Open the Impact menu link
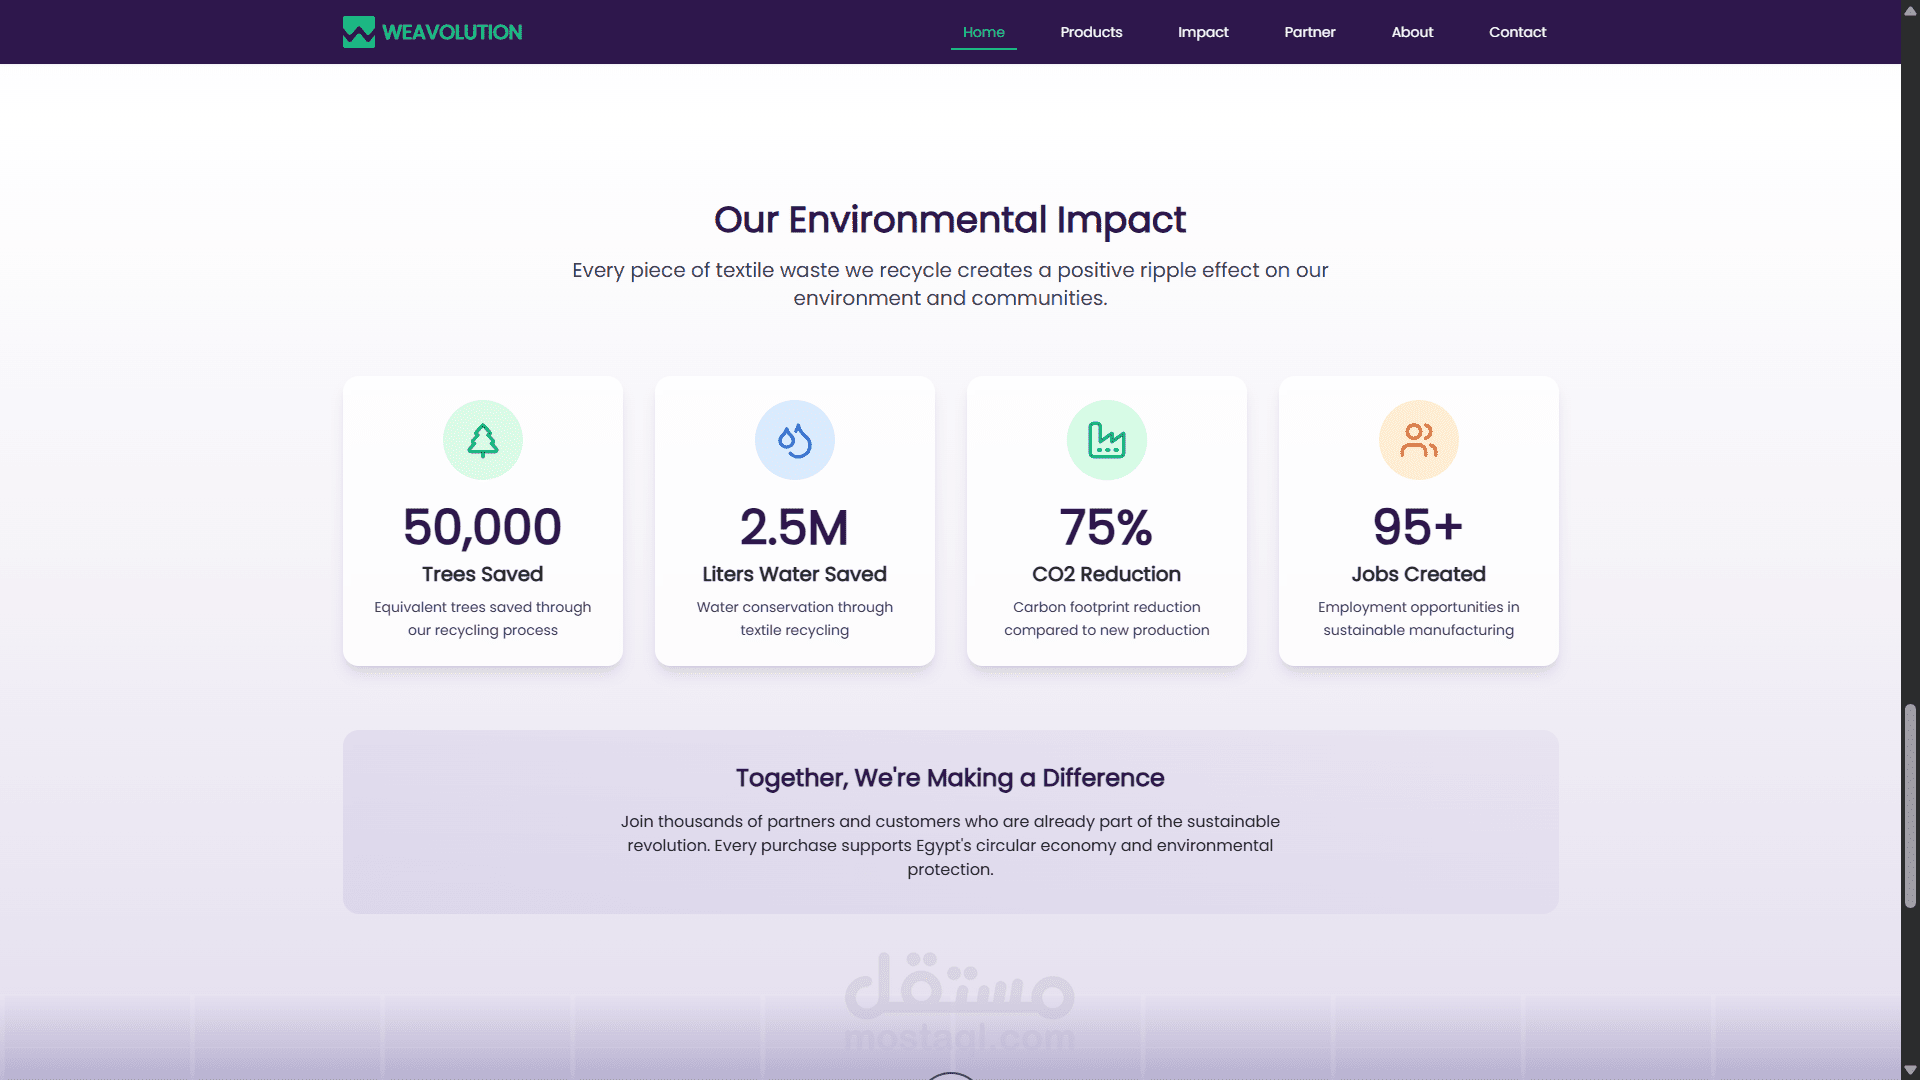Viewport: 1920px width, 1080px height. pos(1203,32)
